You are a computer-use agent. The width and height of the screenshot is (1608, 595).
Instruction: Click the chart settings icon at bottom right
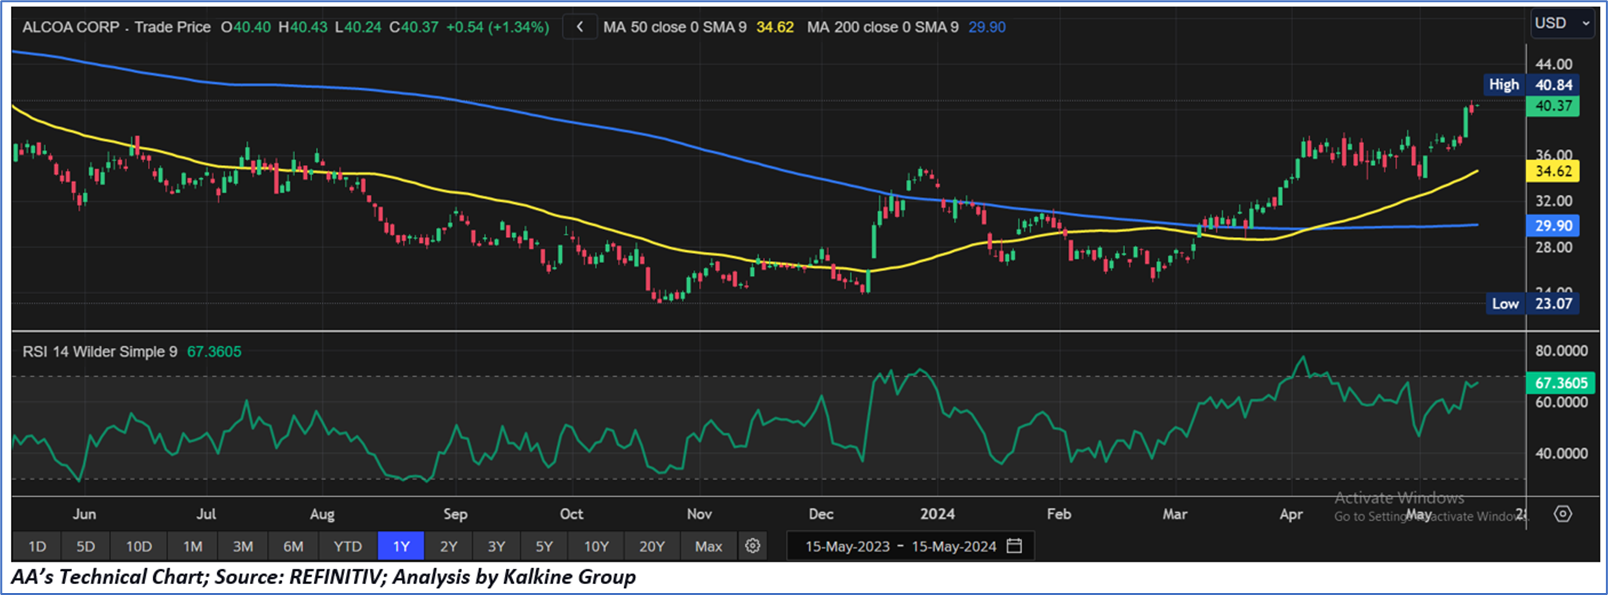[x=1563, y=514]
